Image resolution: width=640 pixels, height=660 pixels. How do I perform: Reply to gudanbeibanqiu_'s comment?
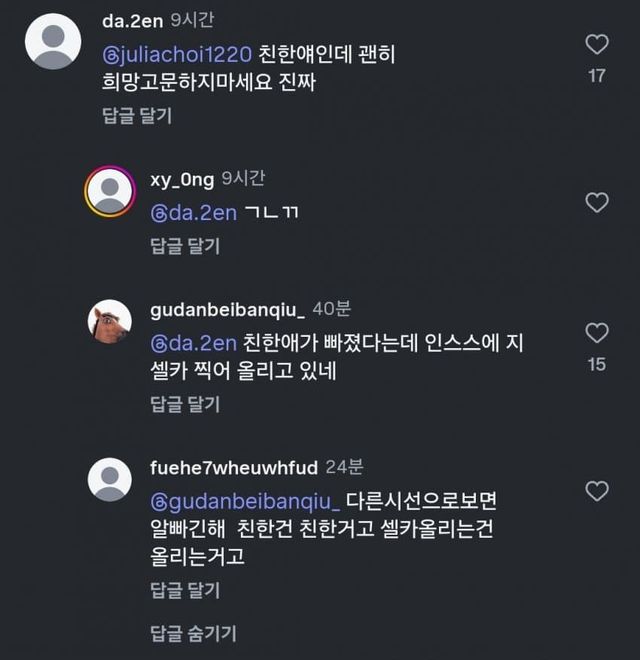pyautogui.click(x=185, y=404)
